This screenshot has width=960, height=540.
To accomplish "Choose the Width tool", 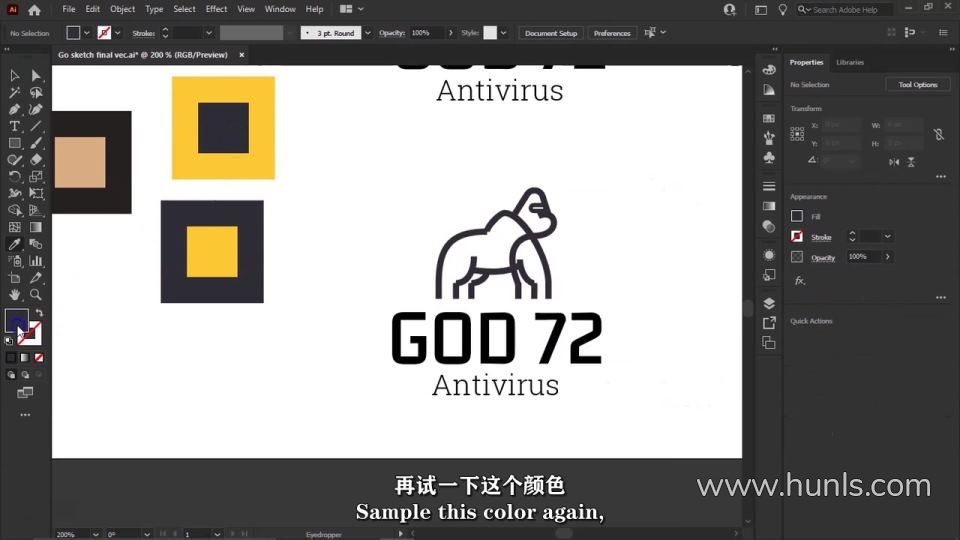I will point(15,193).
